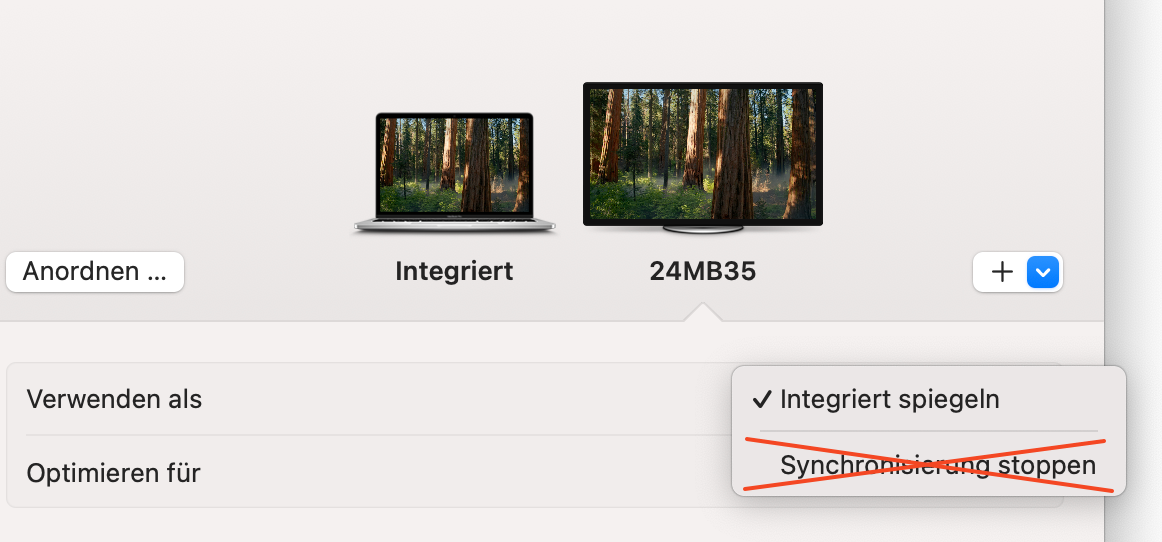Open the blue chevron dropdown beside plus
The height and width of the screenshot is (542, 1162).
[1043, 272]
